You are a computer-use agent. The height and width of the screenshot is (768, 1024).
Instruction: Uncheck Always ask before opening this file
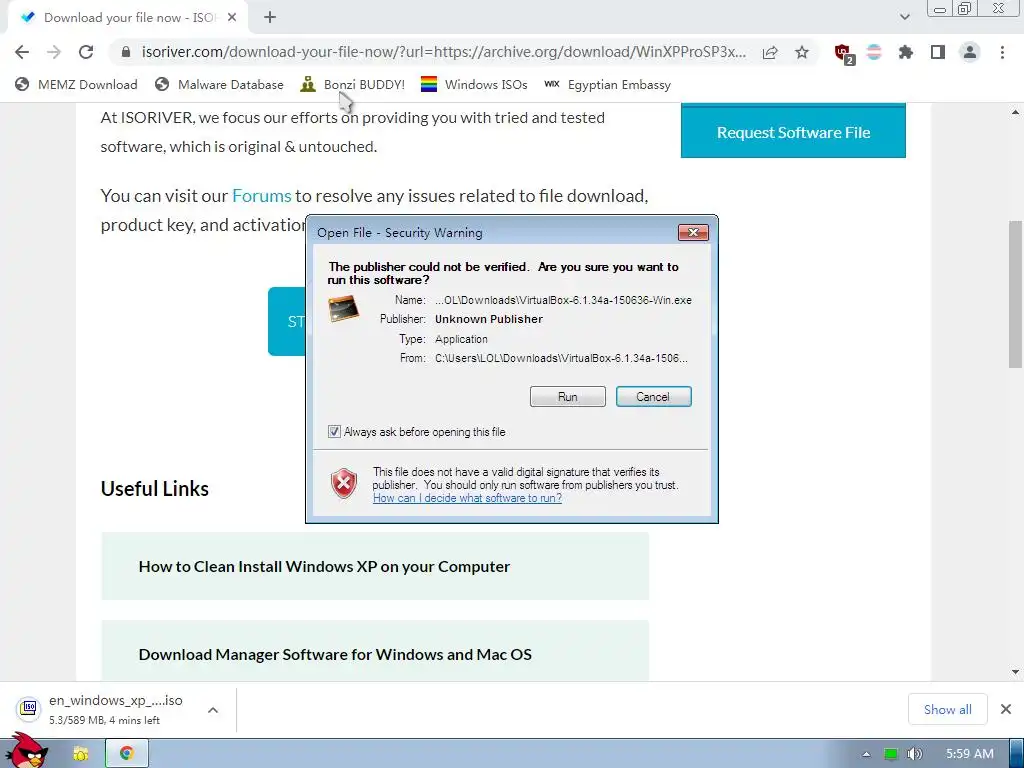334,432
